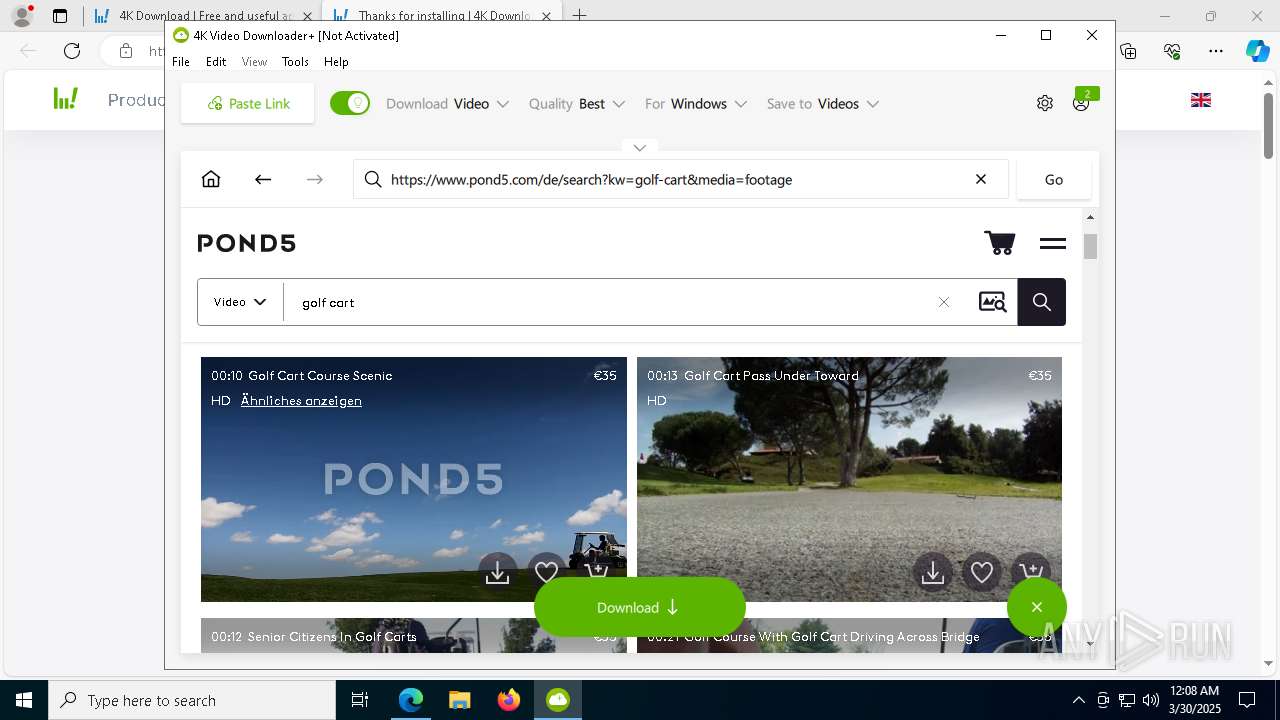This screenshot has height=720, width=1280.
Task: Add Golf Cart Pass Under Toward to cart
Action: 1031,568
